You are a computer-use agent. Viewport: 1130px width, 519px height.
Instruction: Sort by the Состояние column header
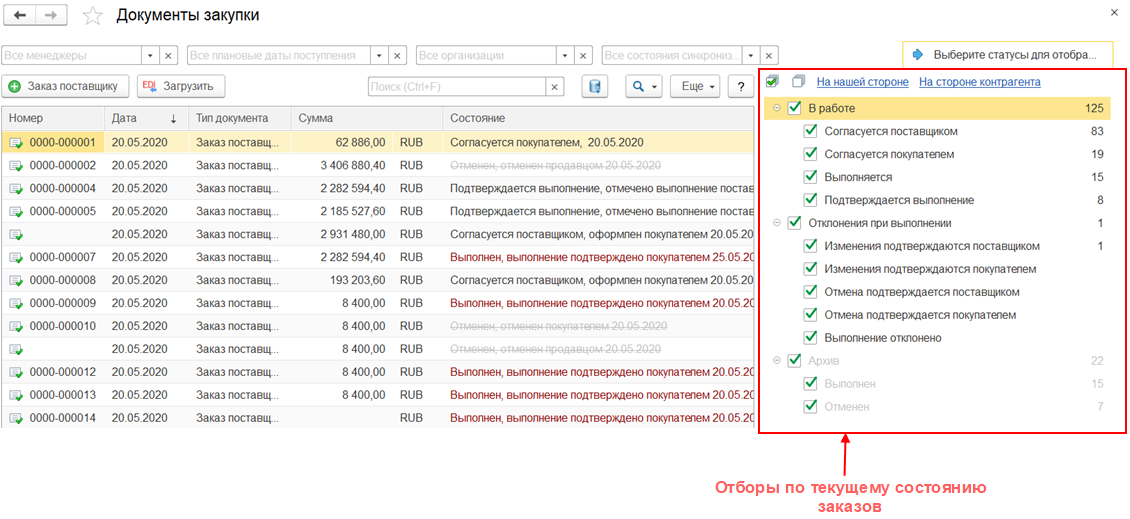tap(598, 118)
